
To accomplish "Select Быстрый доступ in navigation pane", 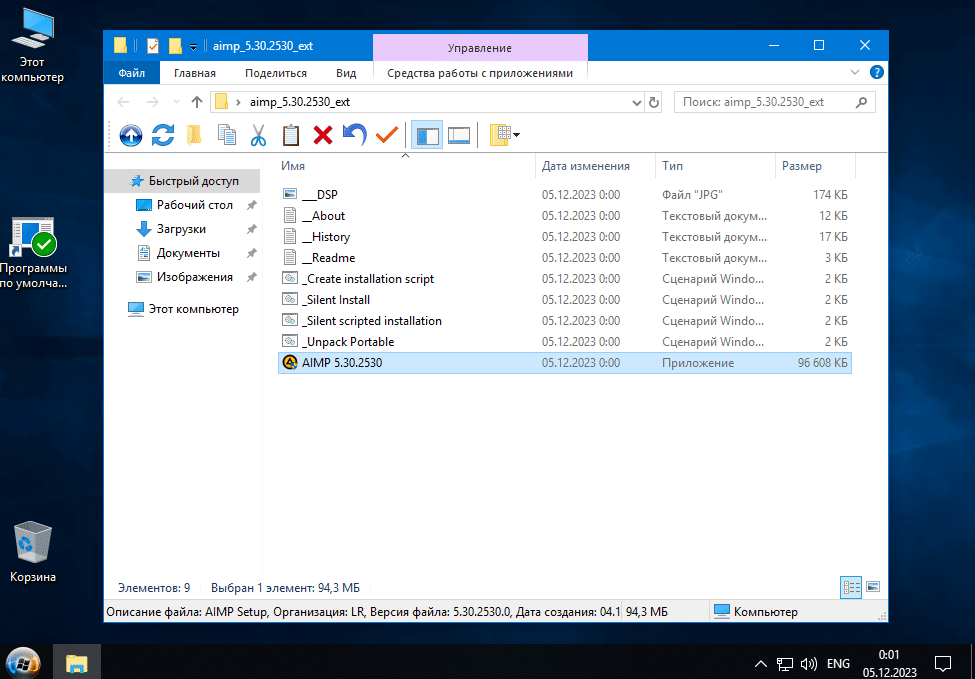I will 182,181.
